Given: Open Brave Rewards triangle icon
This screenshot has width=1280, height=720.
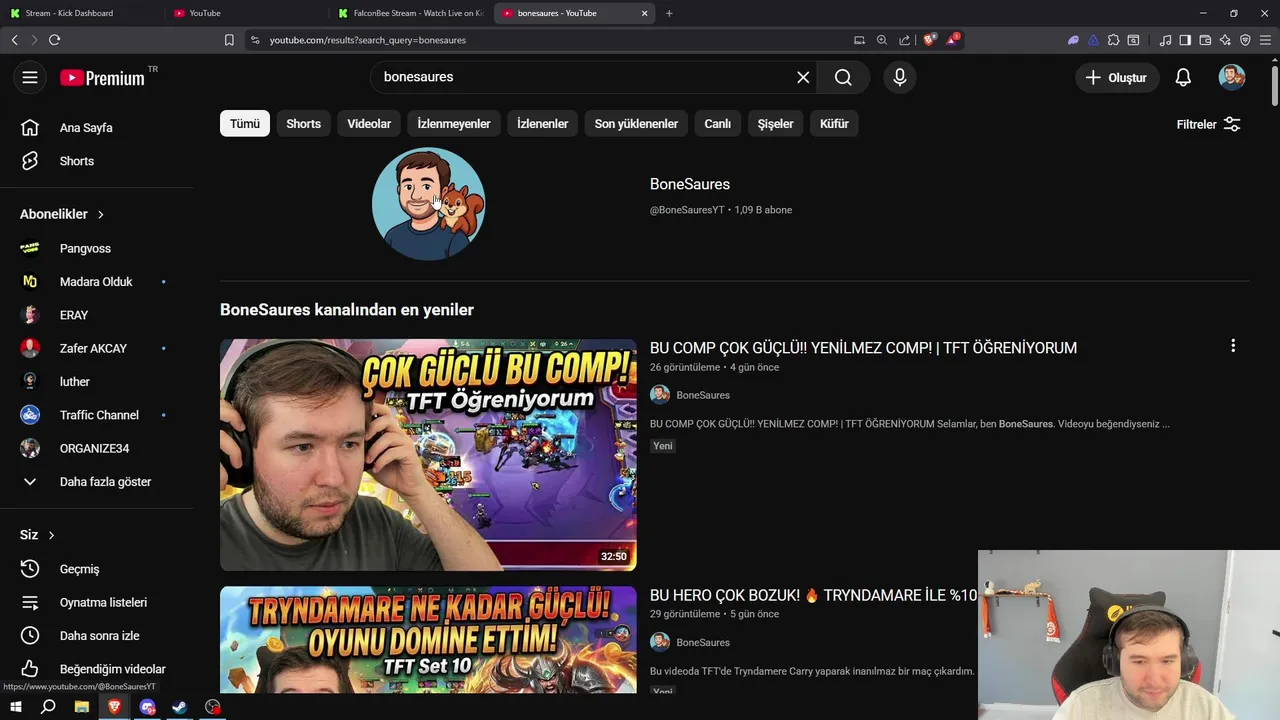Looking at the screenshot, I should tap(952, 40).
